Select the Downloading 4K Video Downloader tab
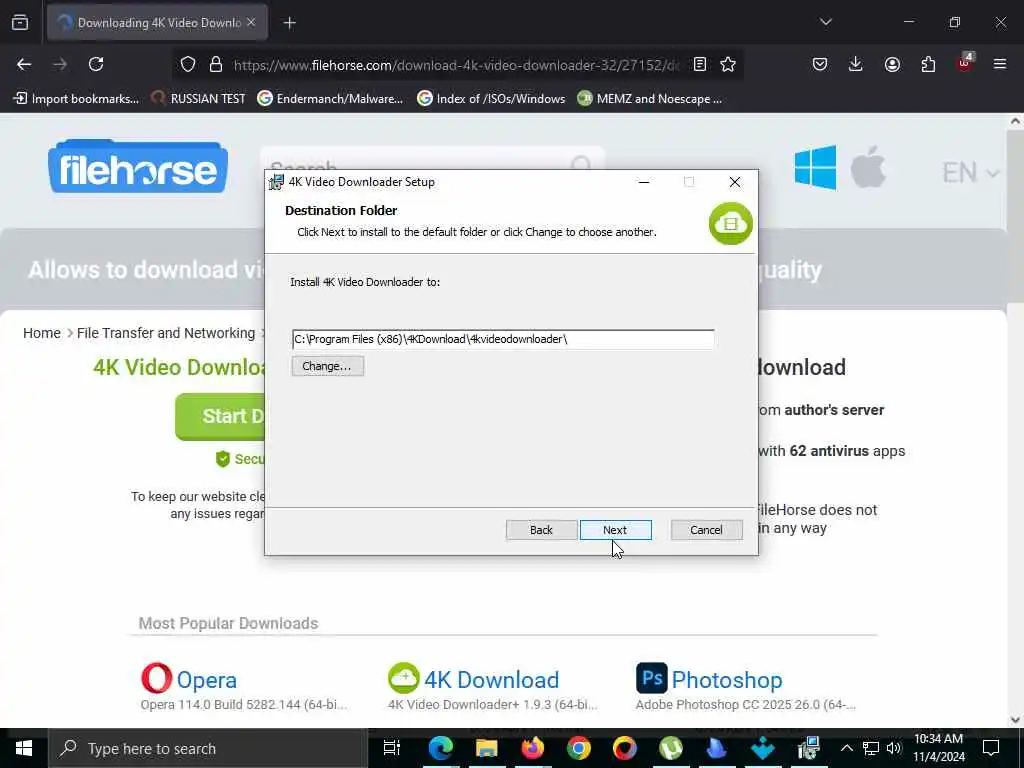This screenshot has width=1024, height=768. [x=157, y=22]
